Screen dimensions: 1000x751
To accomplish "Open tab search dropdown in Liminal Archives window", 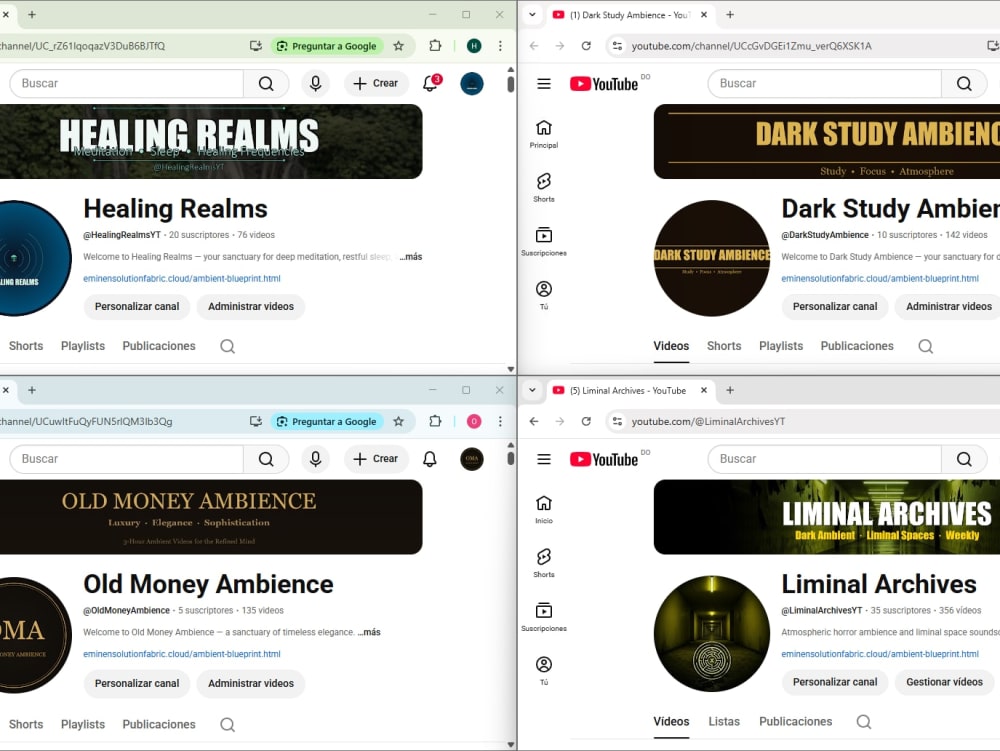I will 533,390.
